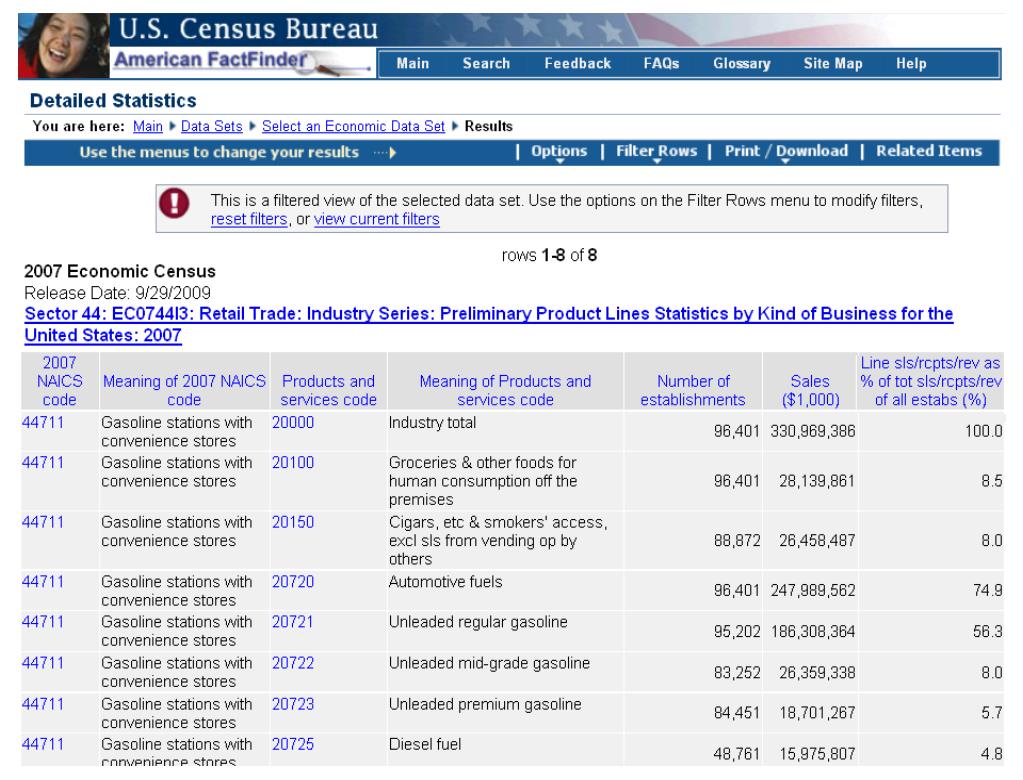Screen dimensions: 1023x780
Task: Click product code 20000 link
Action: click(293, 423)
